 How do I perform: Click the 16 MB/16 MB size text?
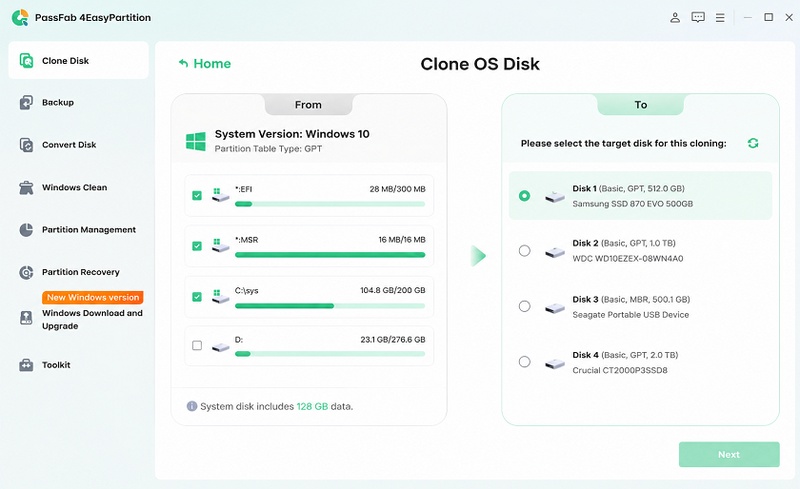pyautogui.click(x=402, y=239)
